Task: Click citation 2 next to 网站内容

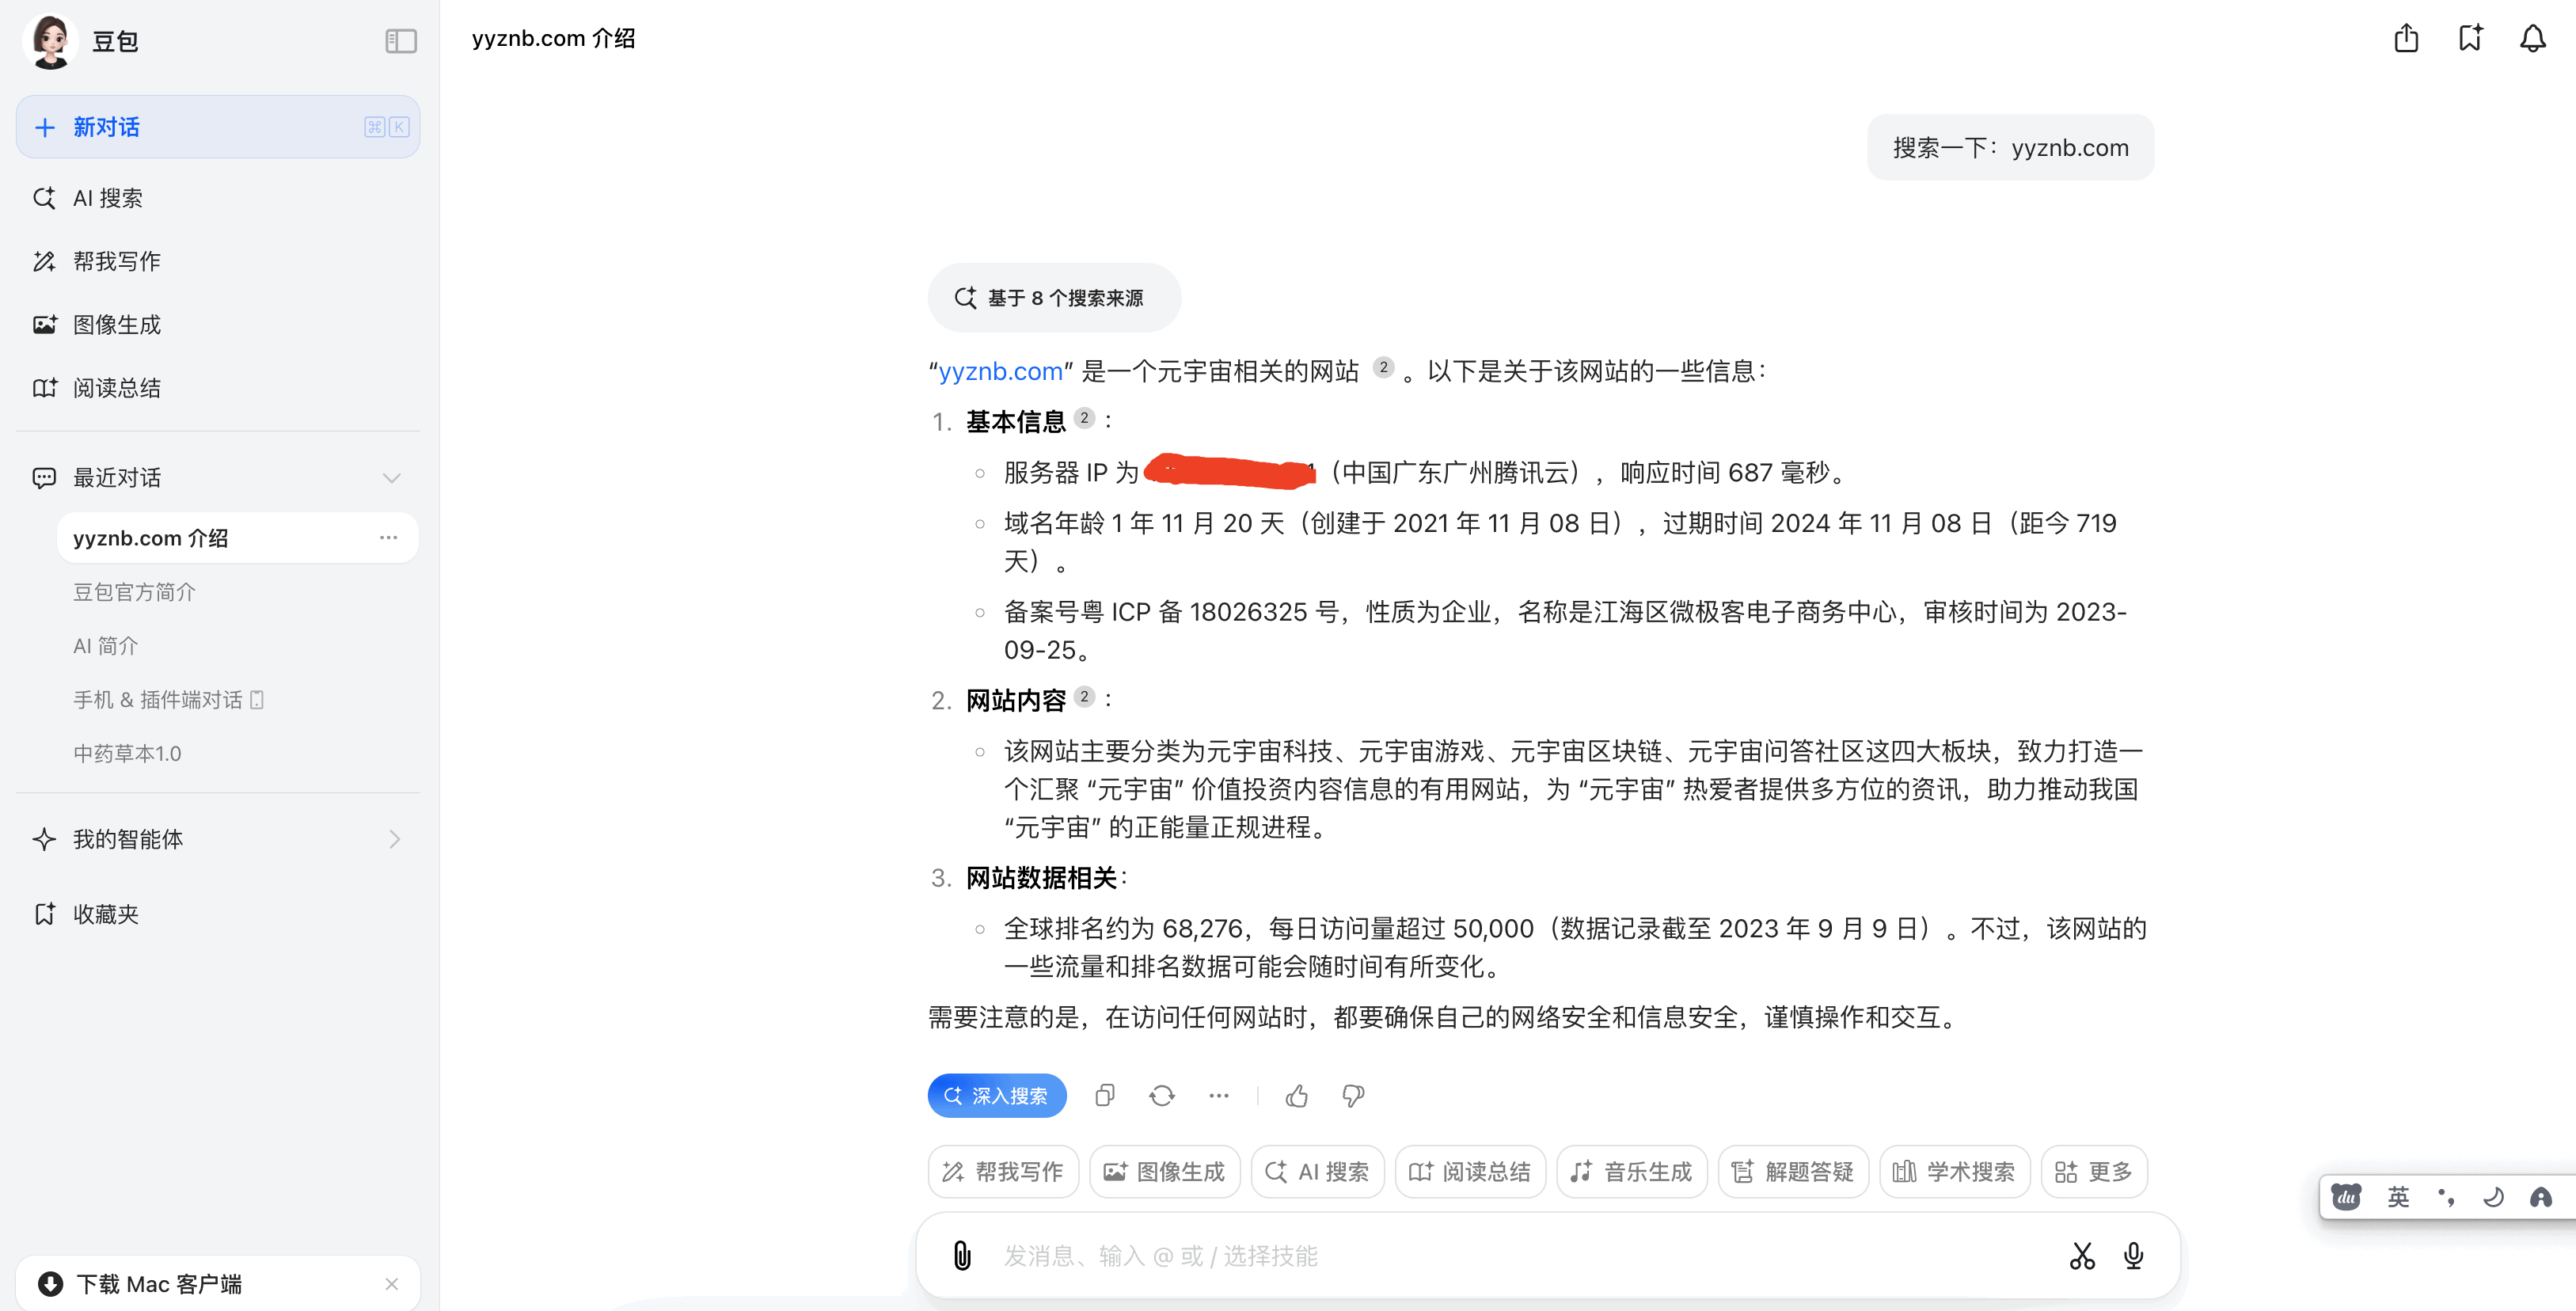Action: coord(1084,696)
